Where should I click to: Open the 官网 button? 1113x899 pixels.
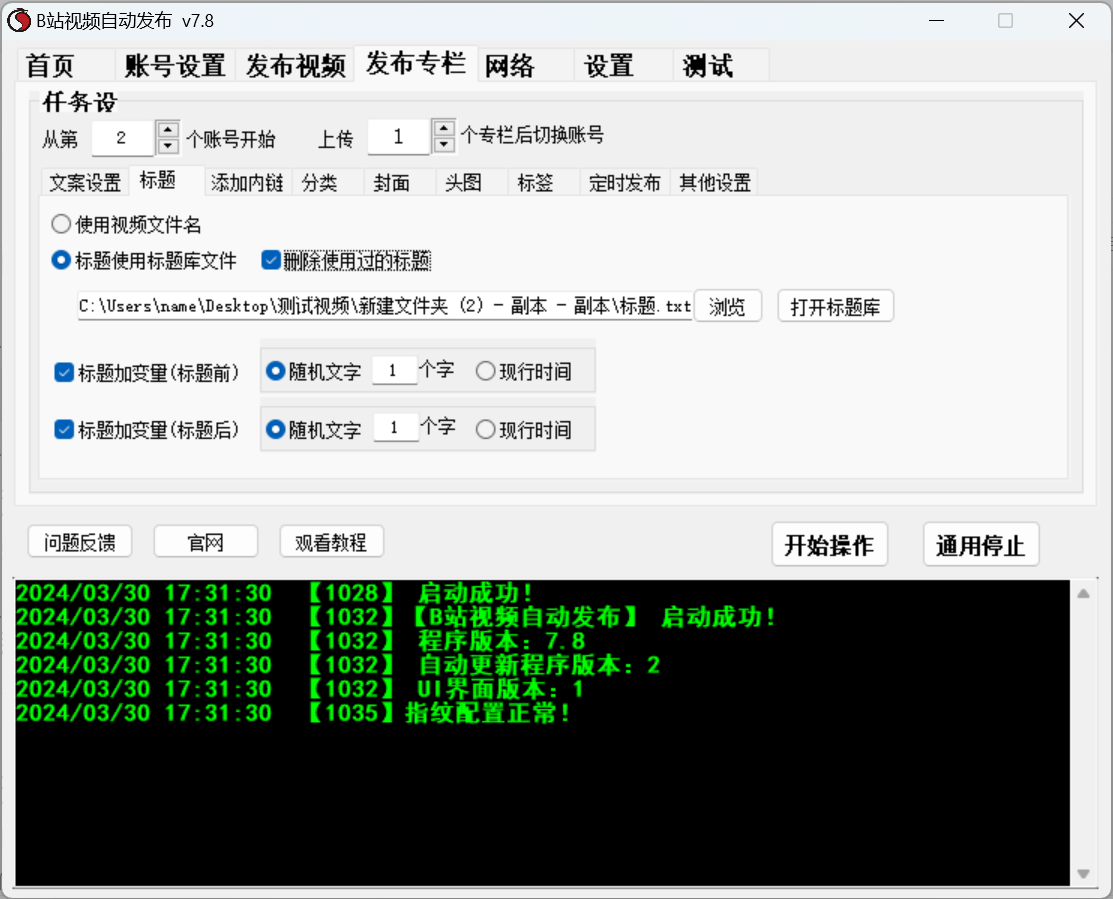[206, 542]
